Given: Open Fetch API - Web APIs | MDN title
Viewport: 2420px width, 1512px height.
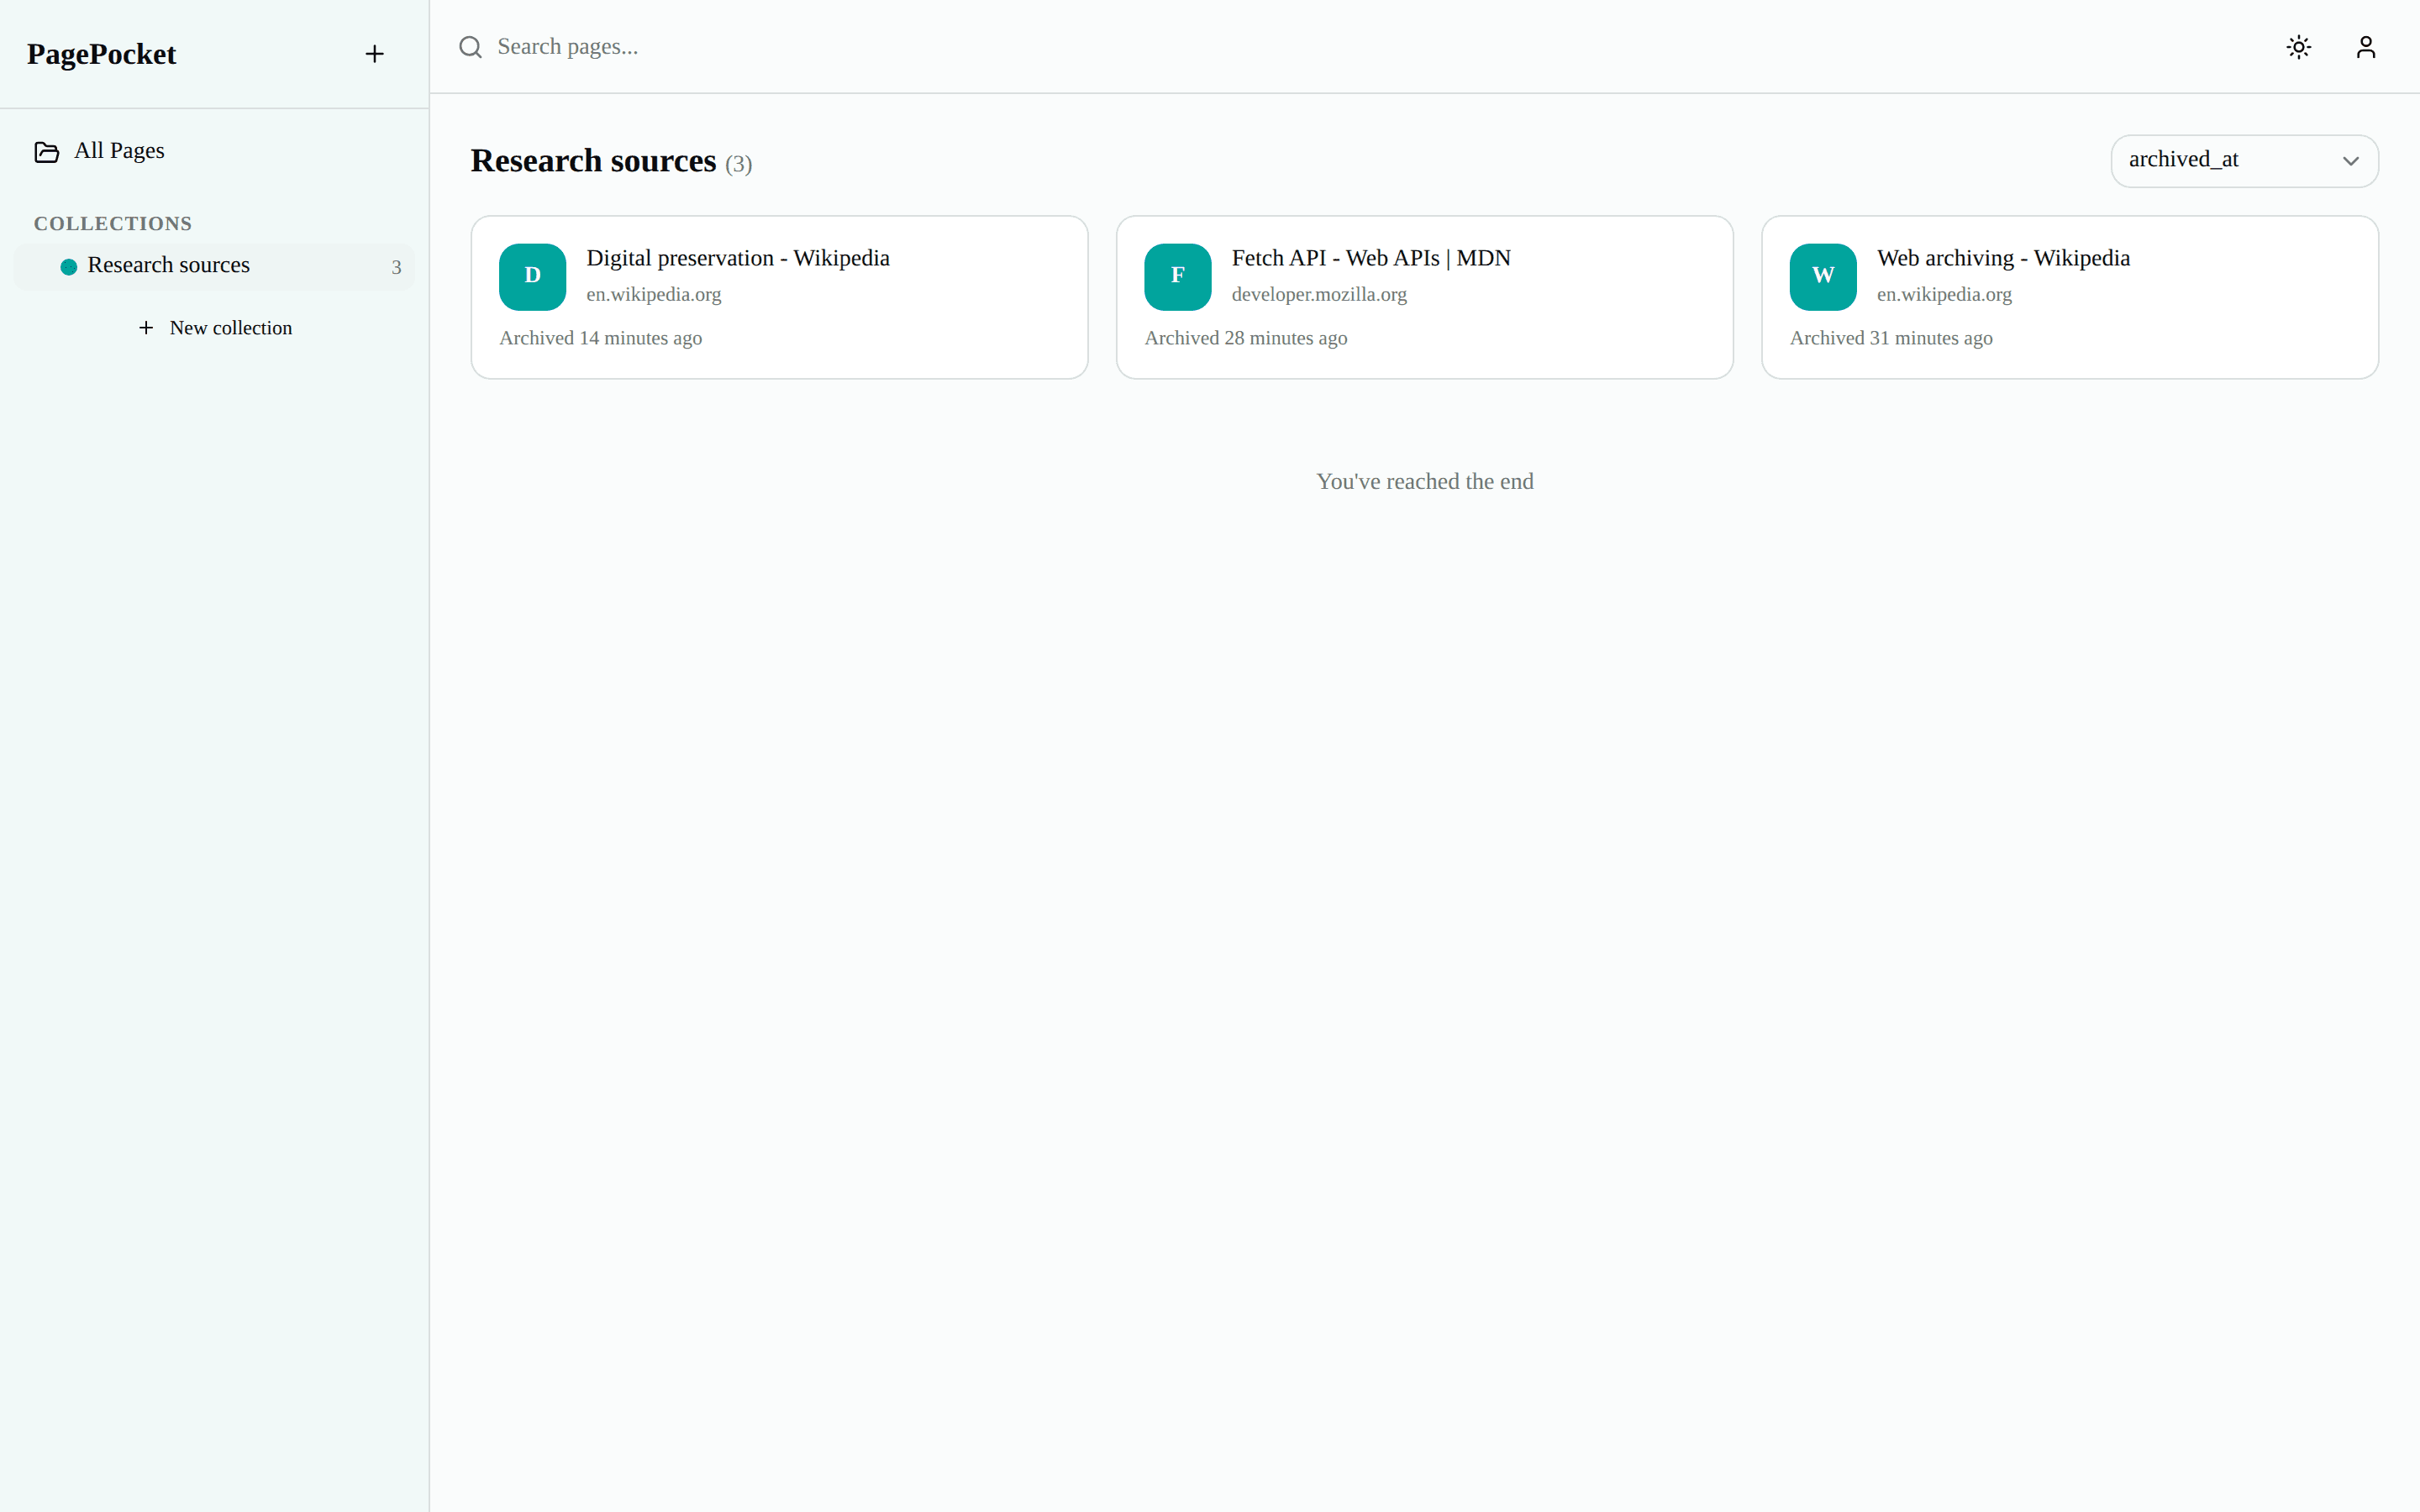Looking at the screenshot, I should [x=1371, y=258].
